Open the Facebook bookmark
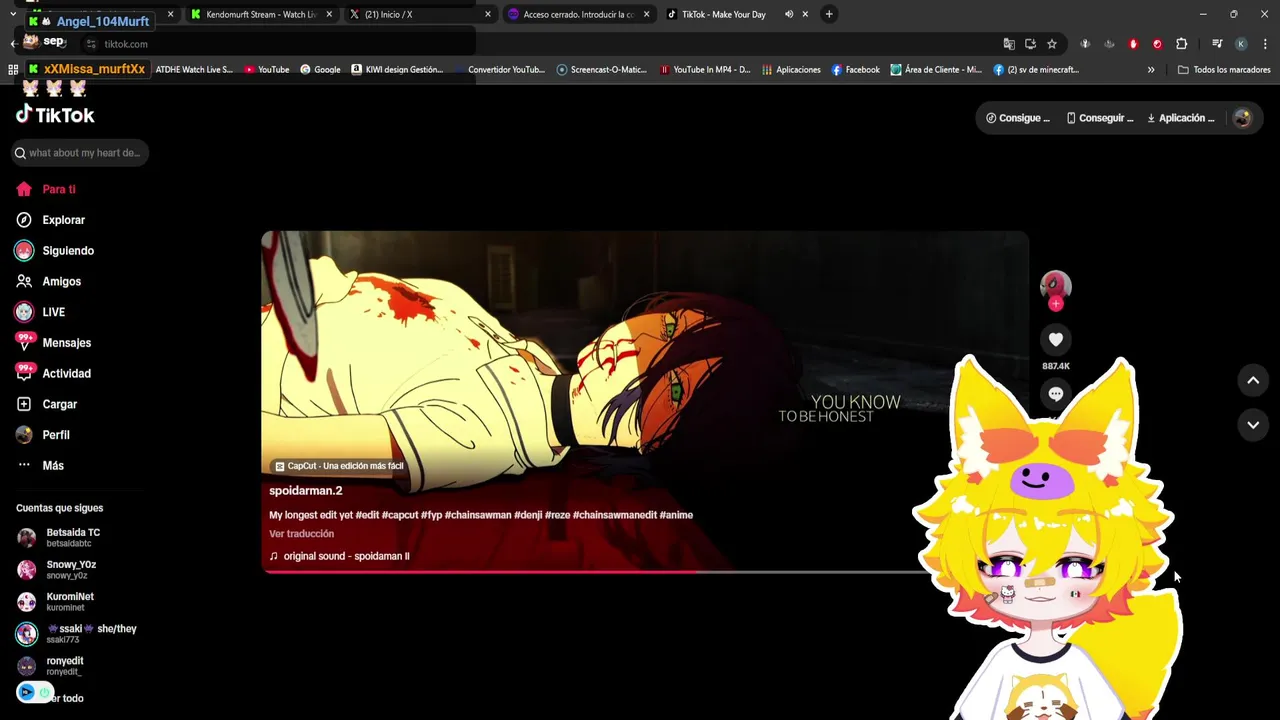The width and height of the screenshot is (1280, 720). [856, 70]
